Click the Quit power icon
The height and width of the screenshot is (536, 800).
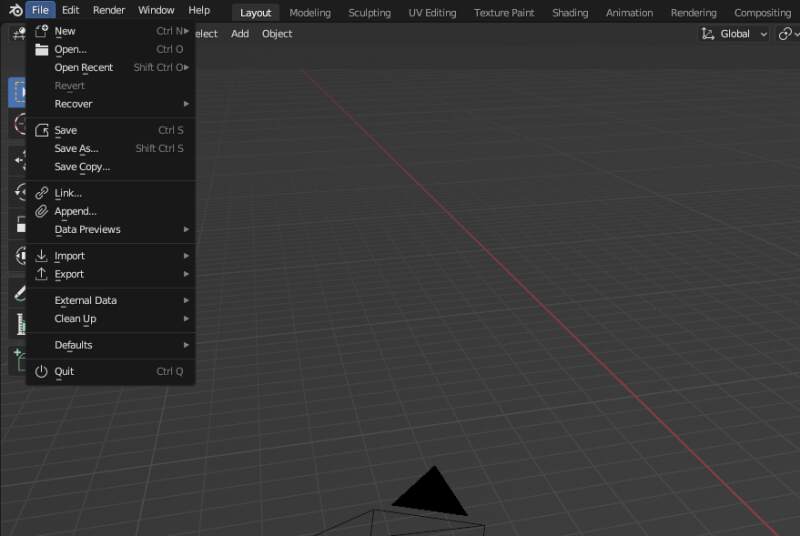pyautogui.click(x=41, y=372)
